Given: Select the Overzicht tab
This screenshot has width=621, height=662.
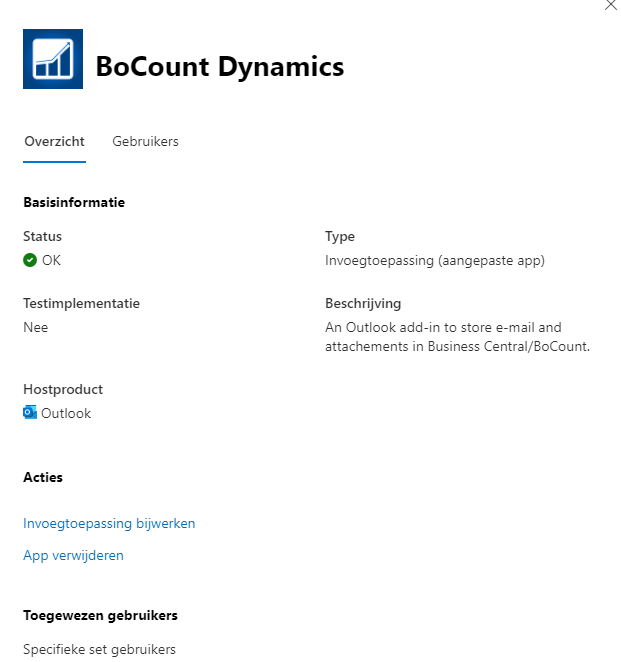Looking at the screenshot, I should coord(54,141).
